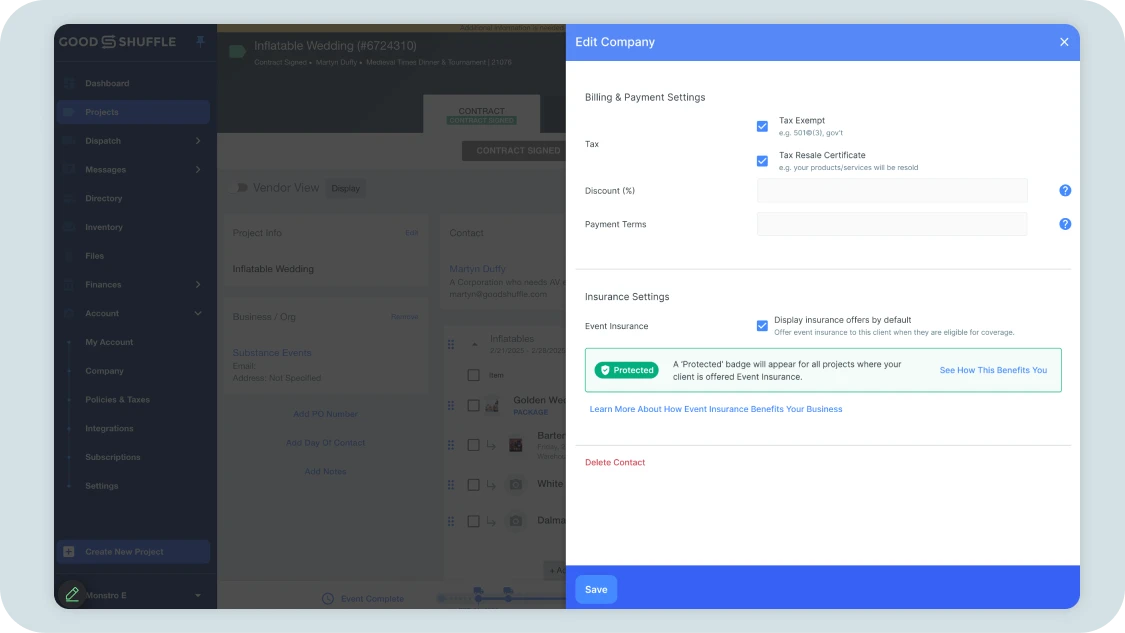Uncheck Display insurance offers by default
Viewport: 1125px width, 633px height.
pyautogui.click(x=762, y=324)
